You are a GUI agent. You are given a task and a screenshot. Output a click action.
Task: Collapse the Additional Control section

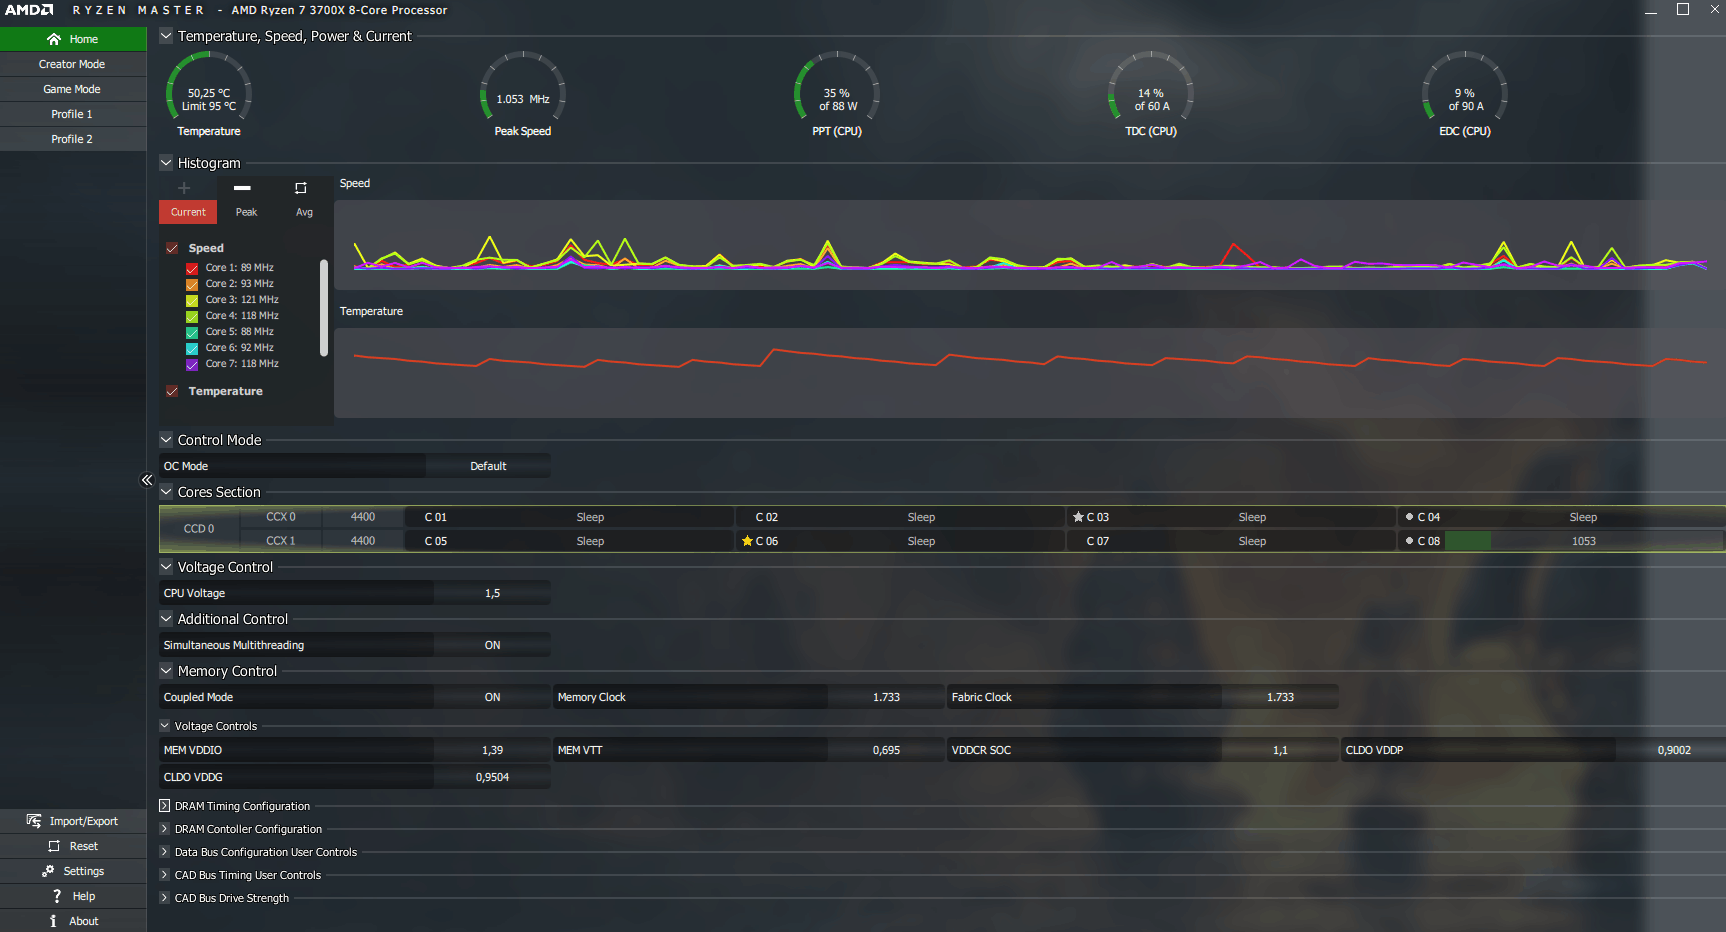(166, 619)
